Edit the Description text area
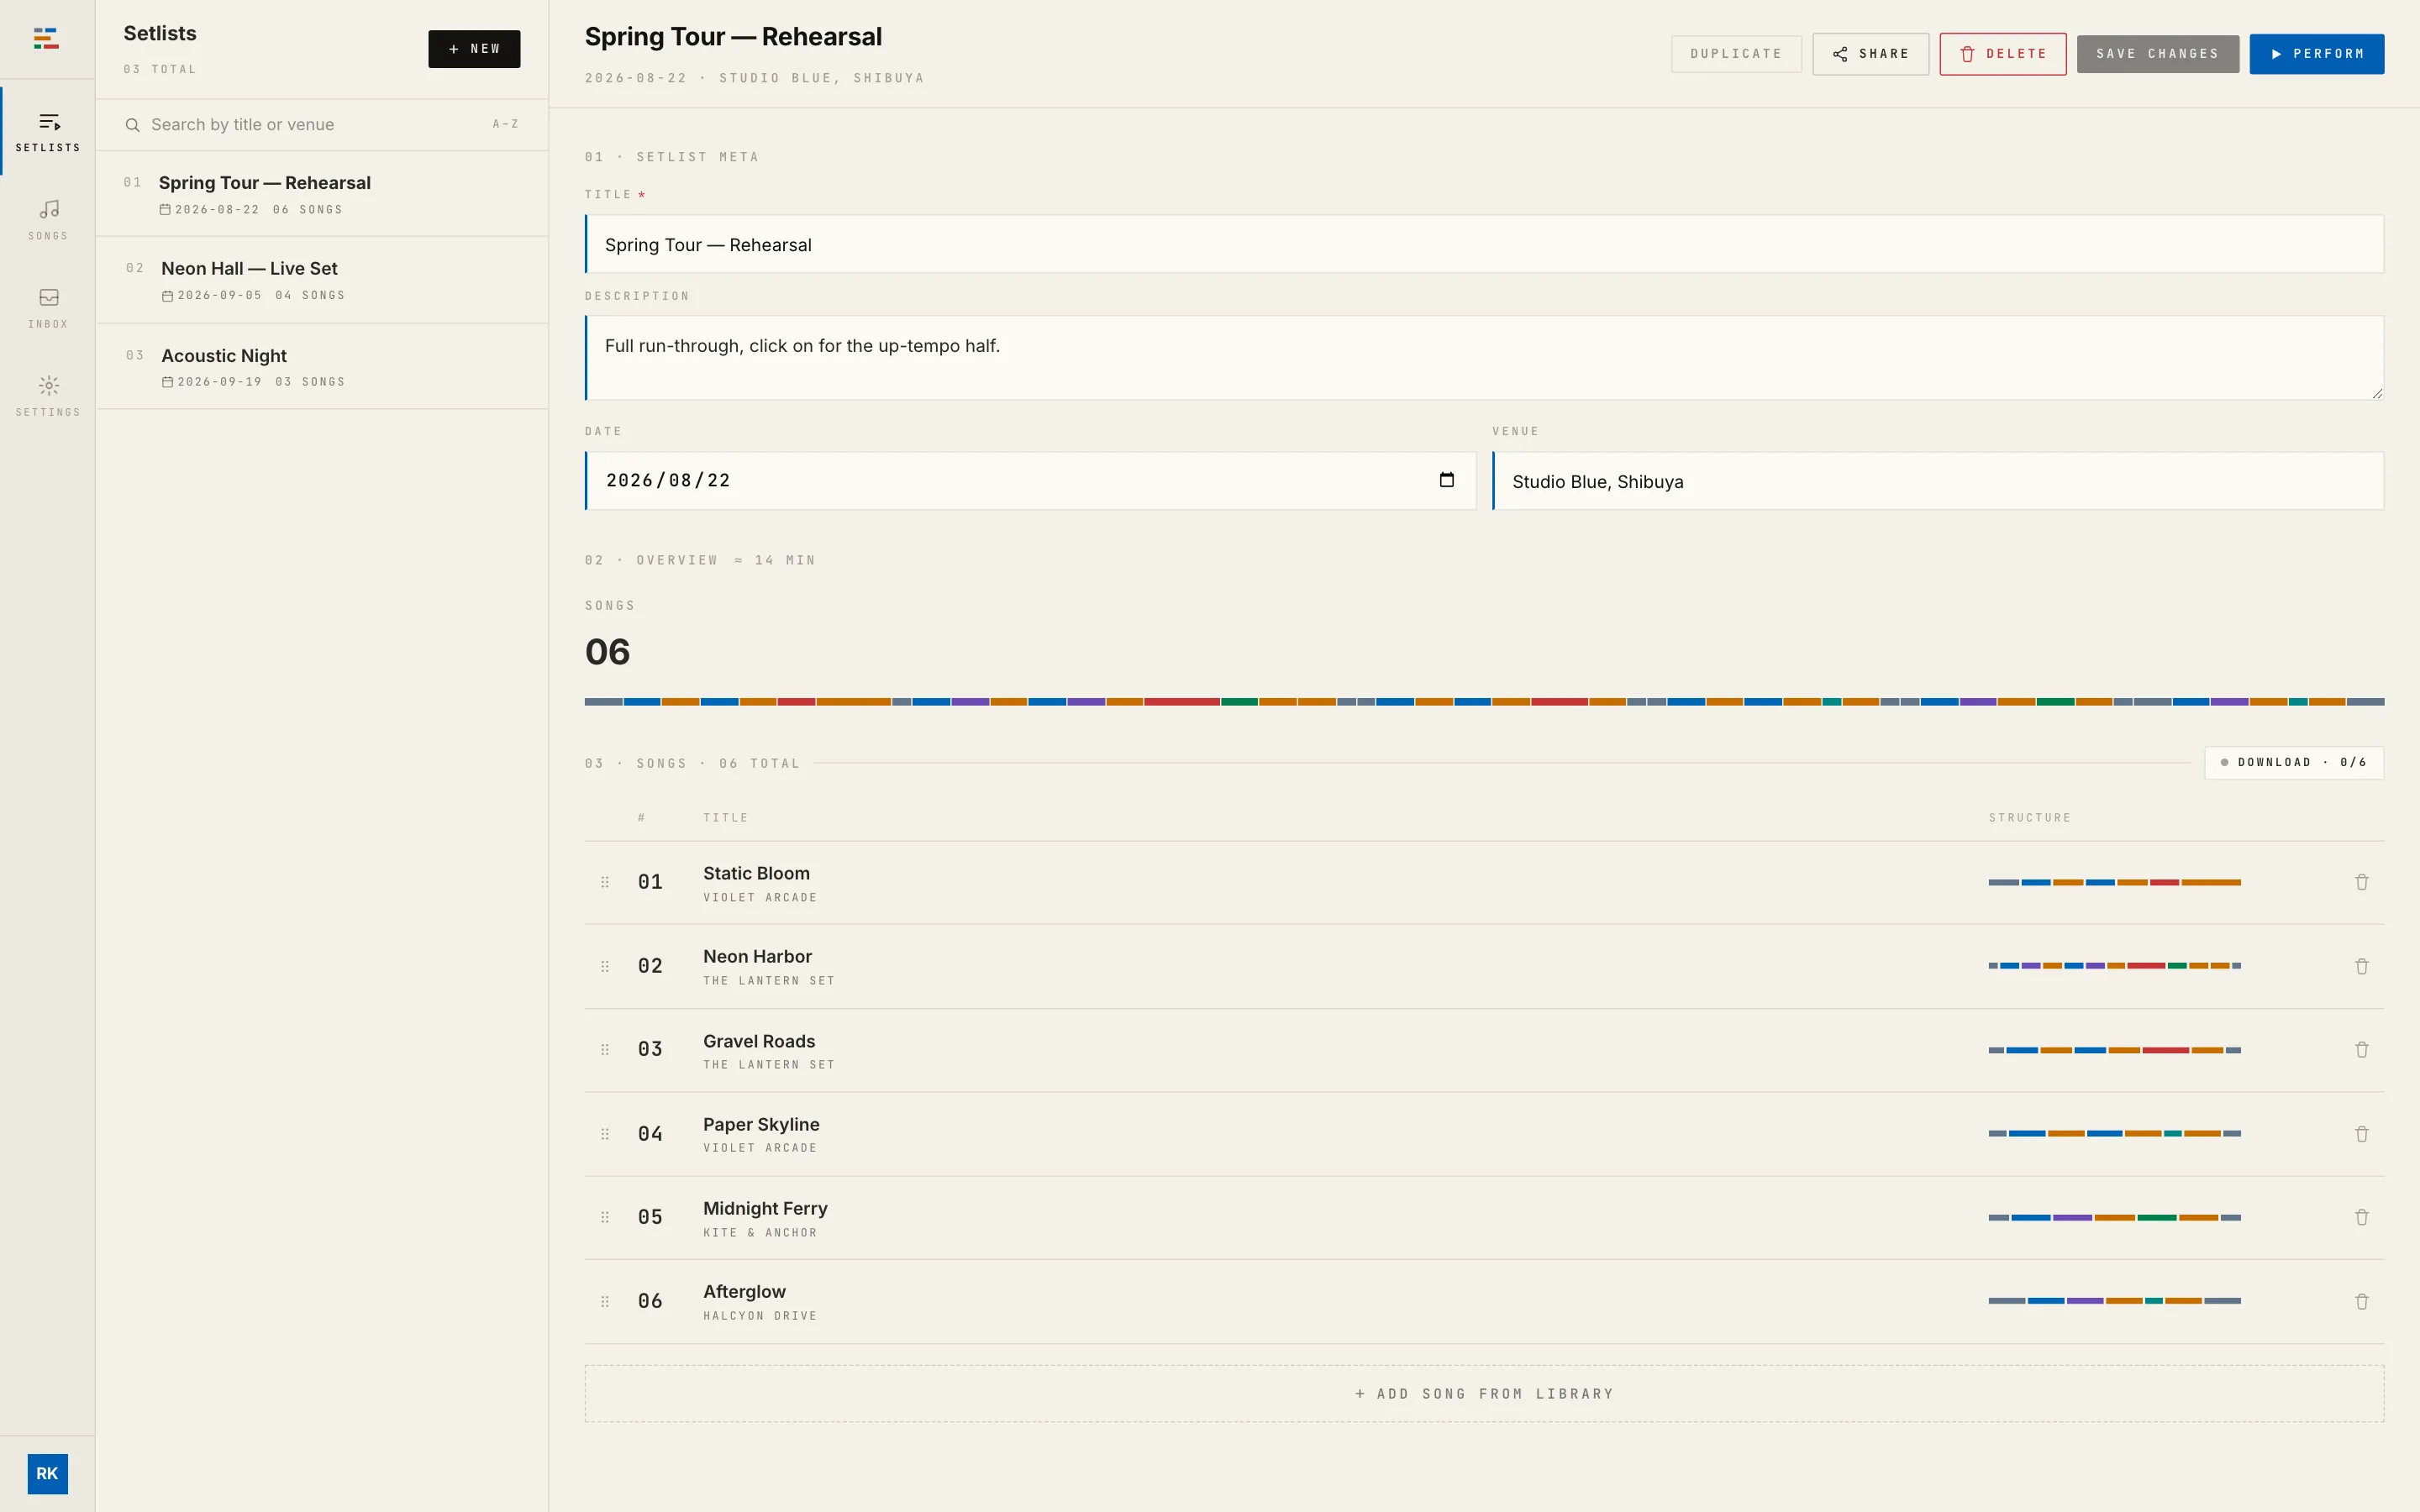Viewport: 2420px width, 1512px height. (x=1484, y=358)
